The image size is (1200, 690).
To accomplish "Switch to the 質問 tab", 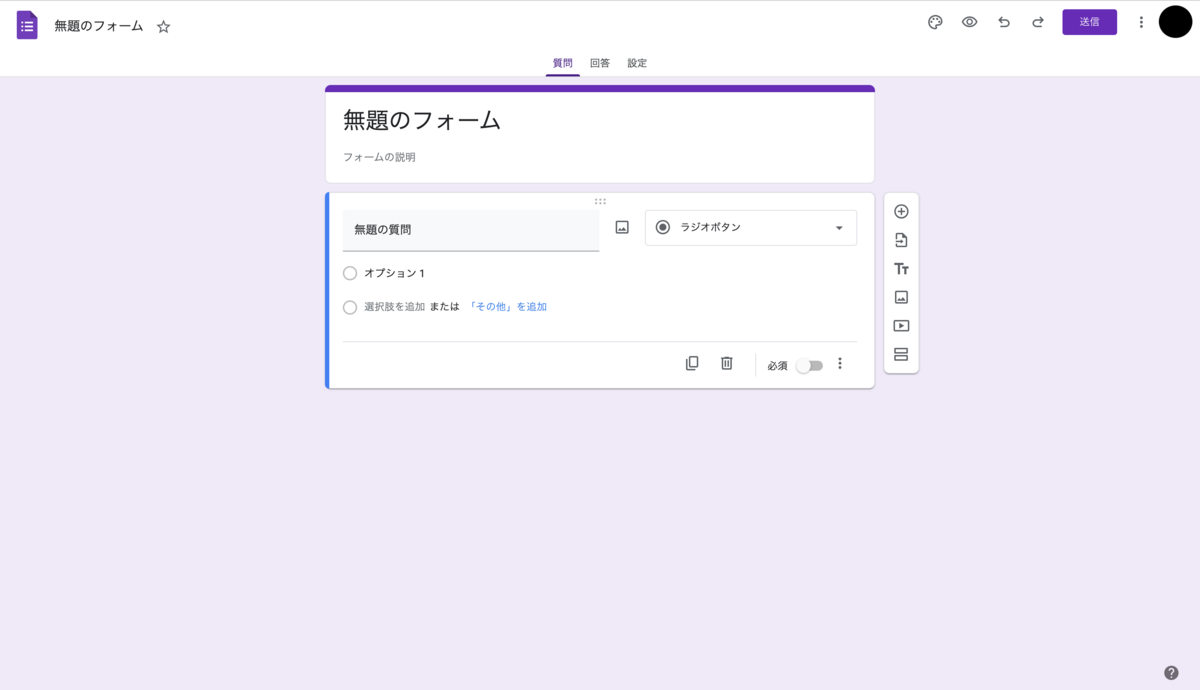I will point(563,63).
